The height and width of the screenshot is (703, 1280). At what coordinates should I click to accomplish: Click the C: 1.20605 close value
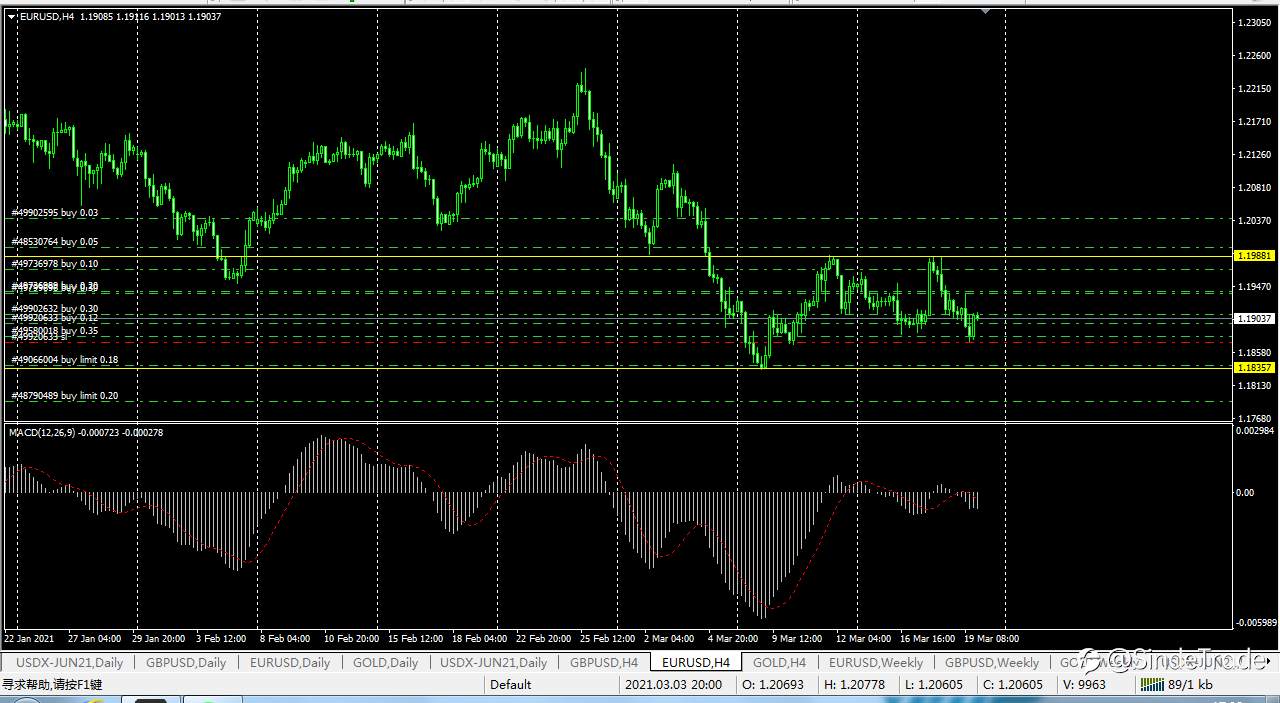pos(1013,685)
